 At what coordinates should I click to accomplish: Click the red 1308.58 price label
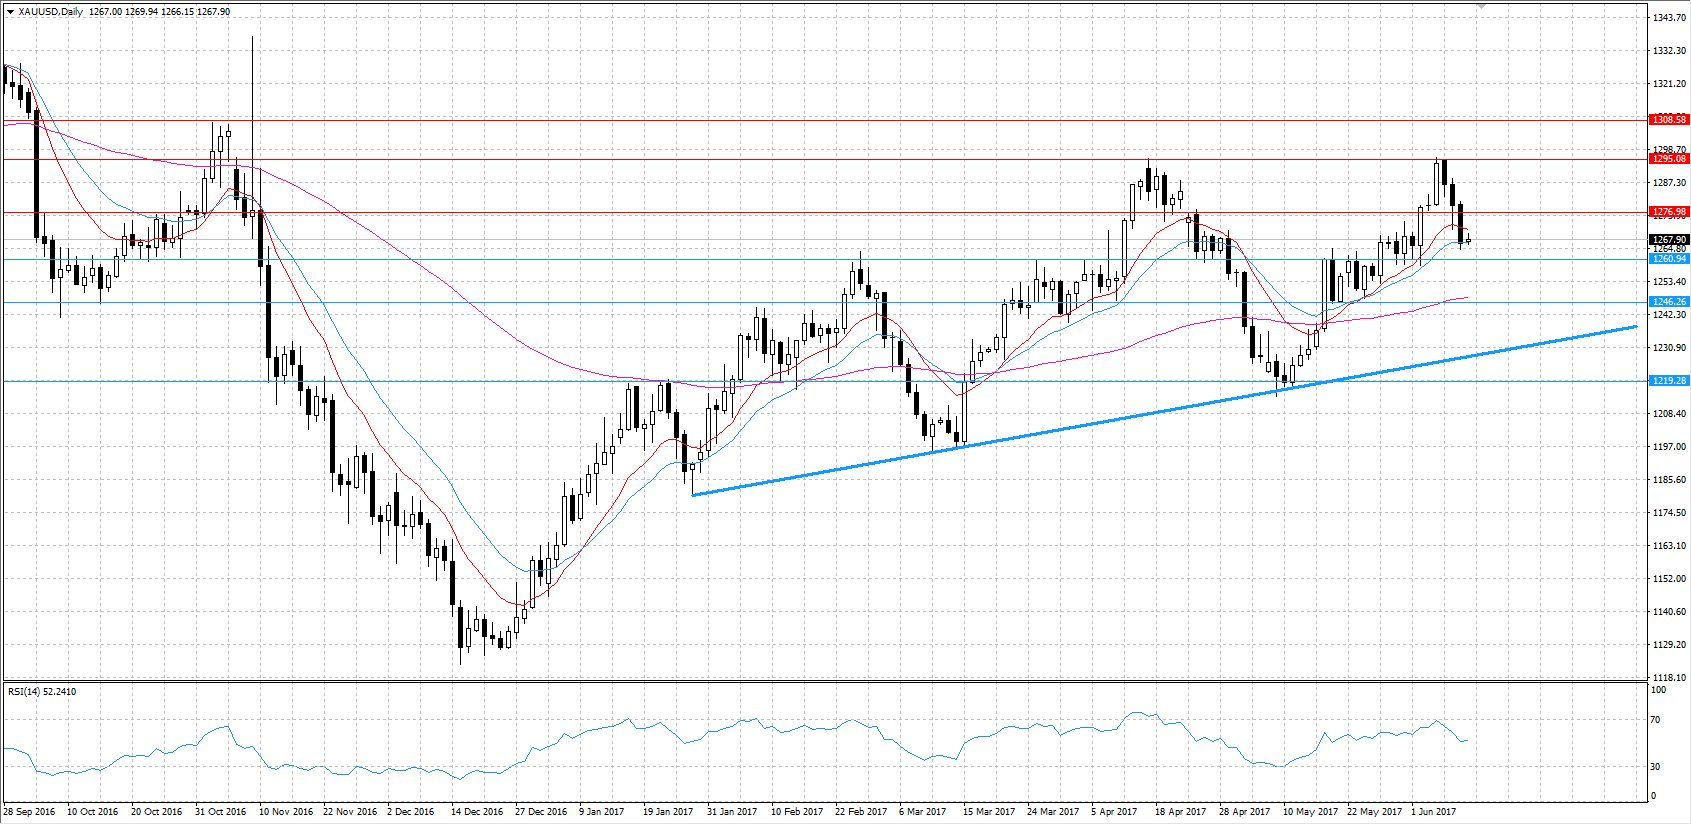click(x=1669, y=120)
